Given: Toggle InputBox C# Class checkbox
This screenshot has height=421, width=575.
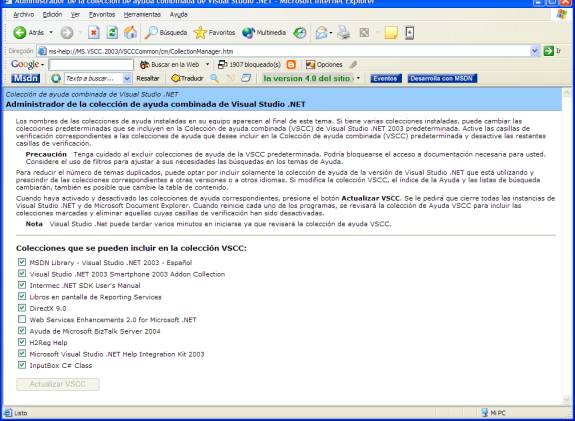Looking at the screenshot, I should point(22,365).
